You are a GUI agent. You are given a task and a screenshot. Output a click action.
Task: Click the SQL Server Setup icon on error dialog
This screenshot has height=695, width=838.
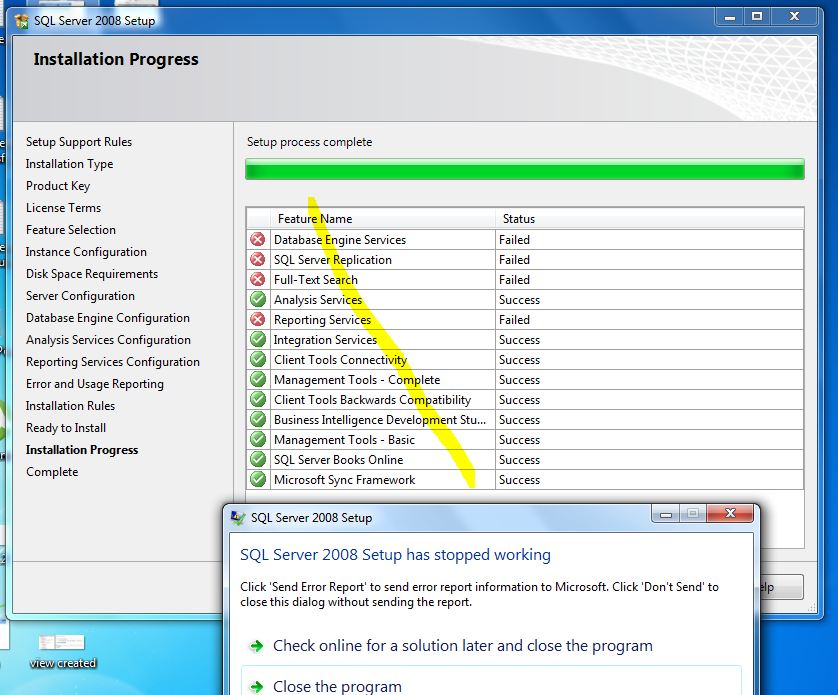(238, 517)
